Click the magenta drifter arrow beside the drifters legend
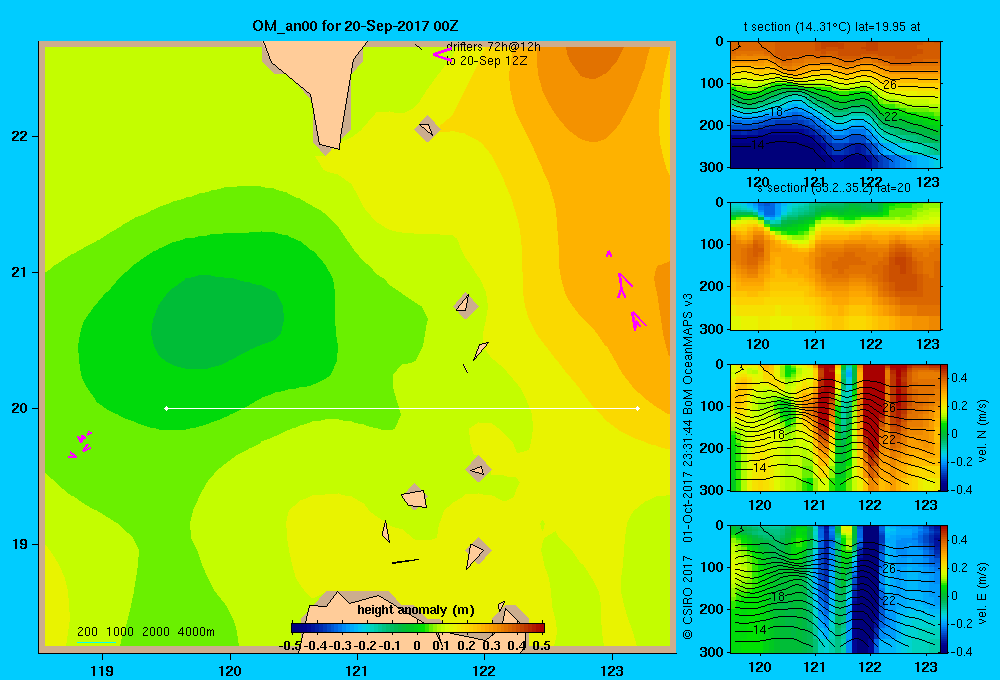1000x680 pixels. pos(442,55)
